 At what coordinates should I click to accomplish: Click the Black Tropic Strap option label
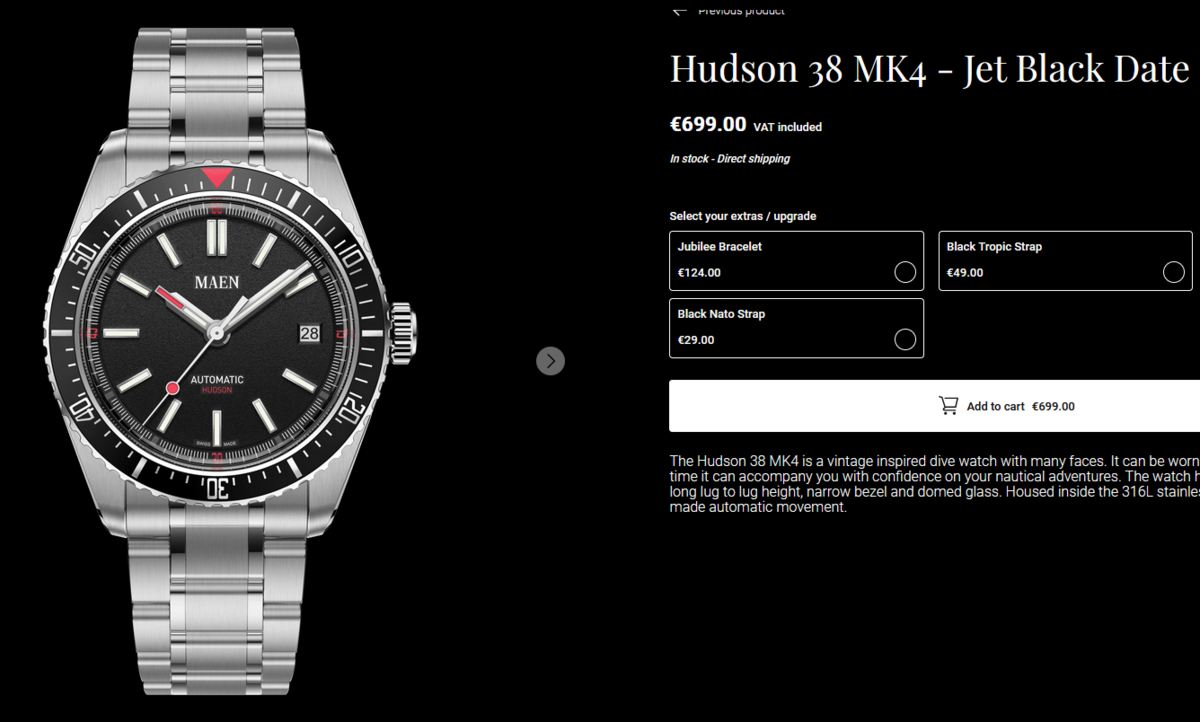tap(994, 246)
